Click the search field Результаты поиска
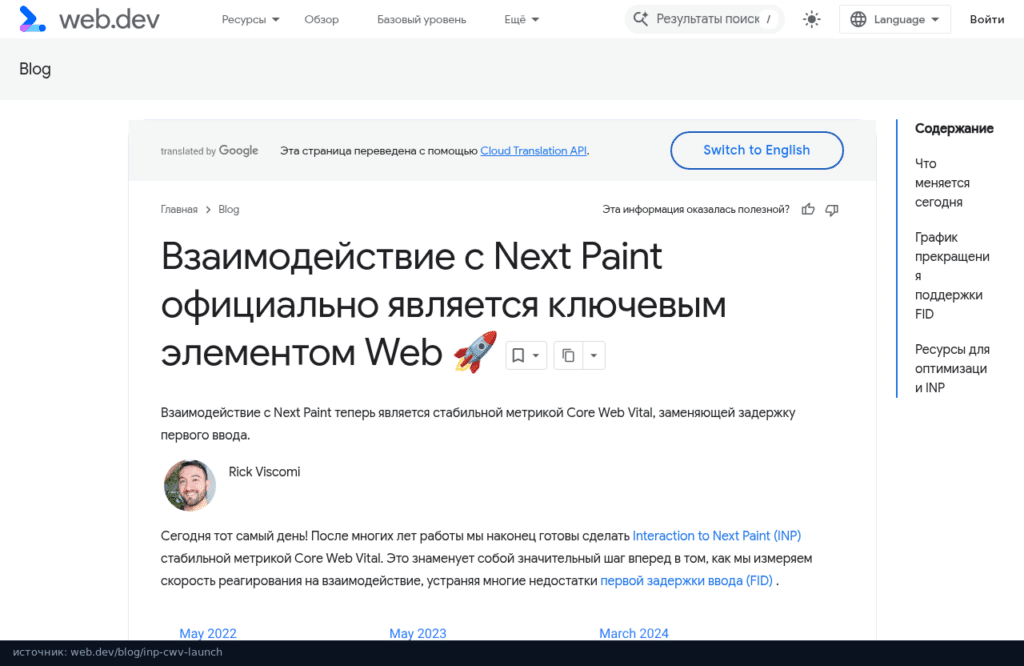The width and height of the screenshot is (1024, 666). 704,20
